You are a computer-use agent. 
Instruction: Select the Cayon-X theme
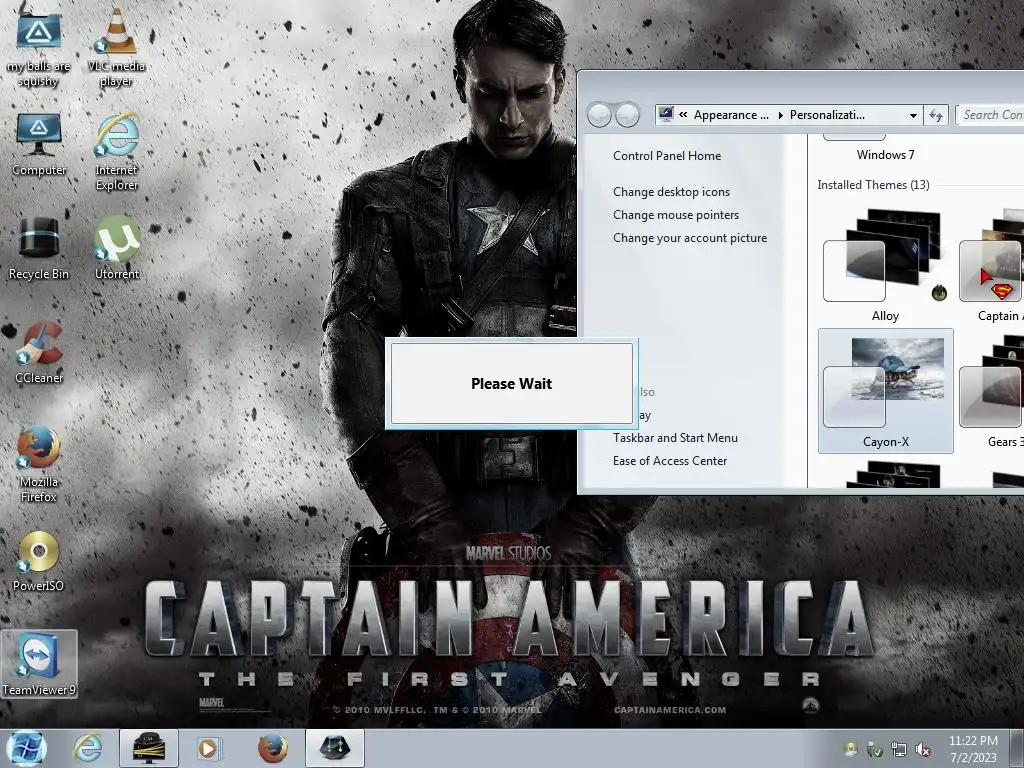pyautogui.click(x=886, y=391)
